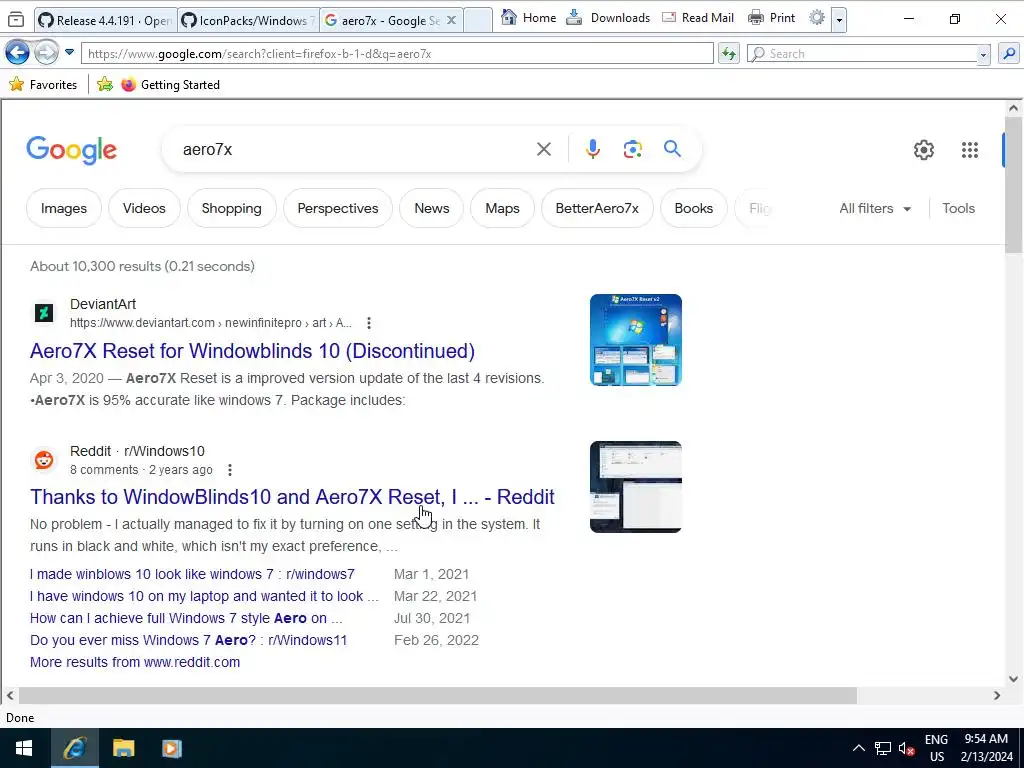Open more options for Reddit result

tap(230, 470)
